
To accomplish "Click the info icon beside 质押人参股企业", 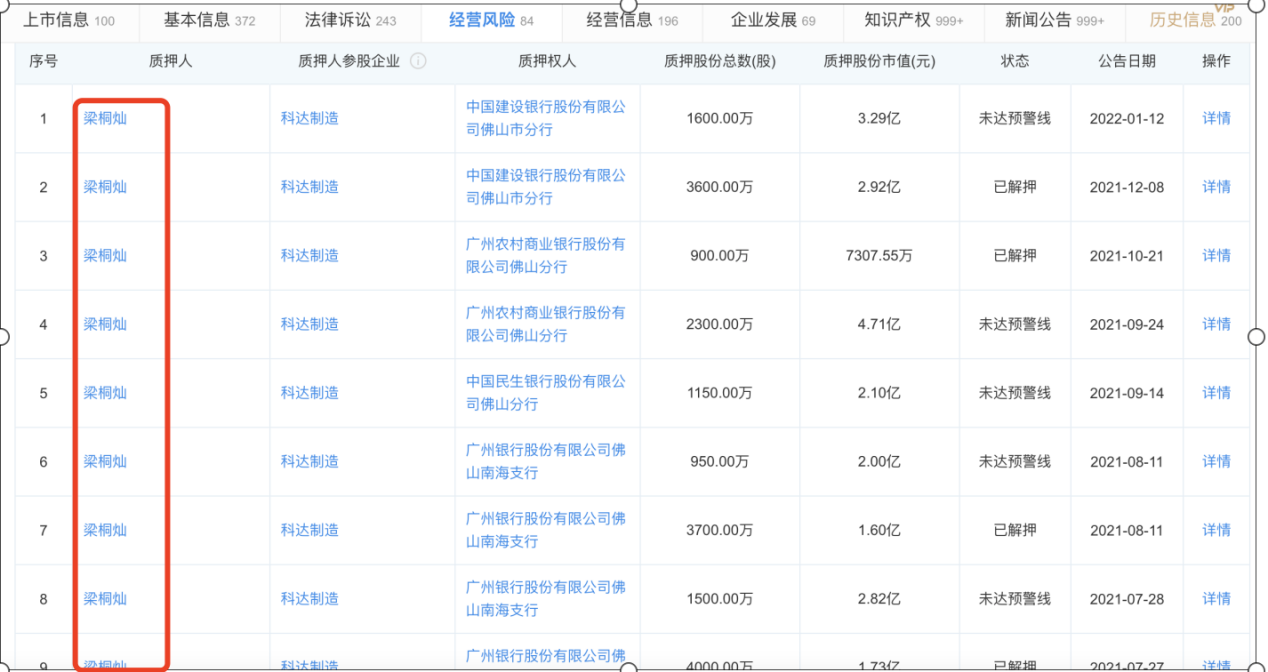I will click(418, 61).
